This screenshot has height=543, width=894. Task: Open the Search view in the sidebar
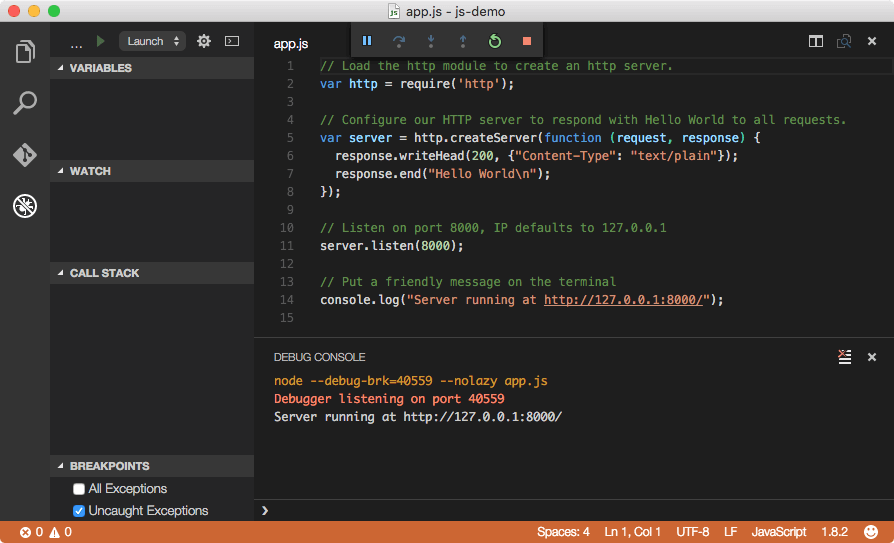[x=25, y=103]
